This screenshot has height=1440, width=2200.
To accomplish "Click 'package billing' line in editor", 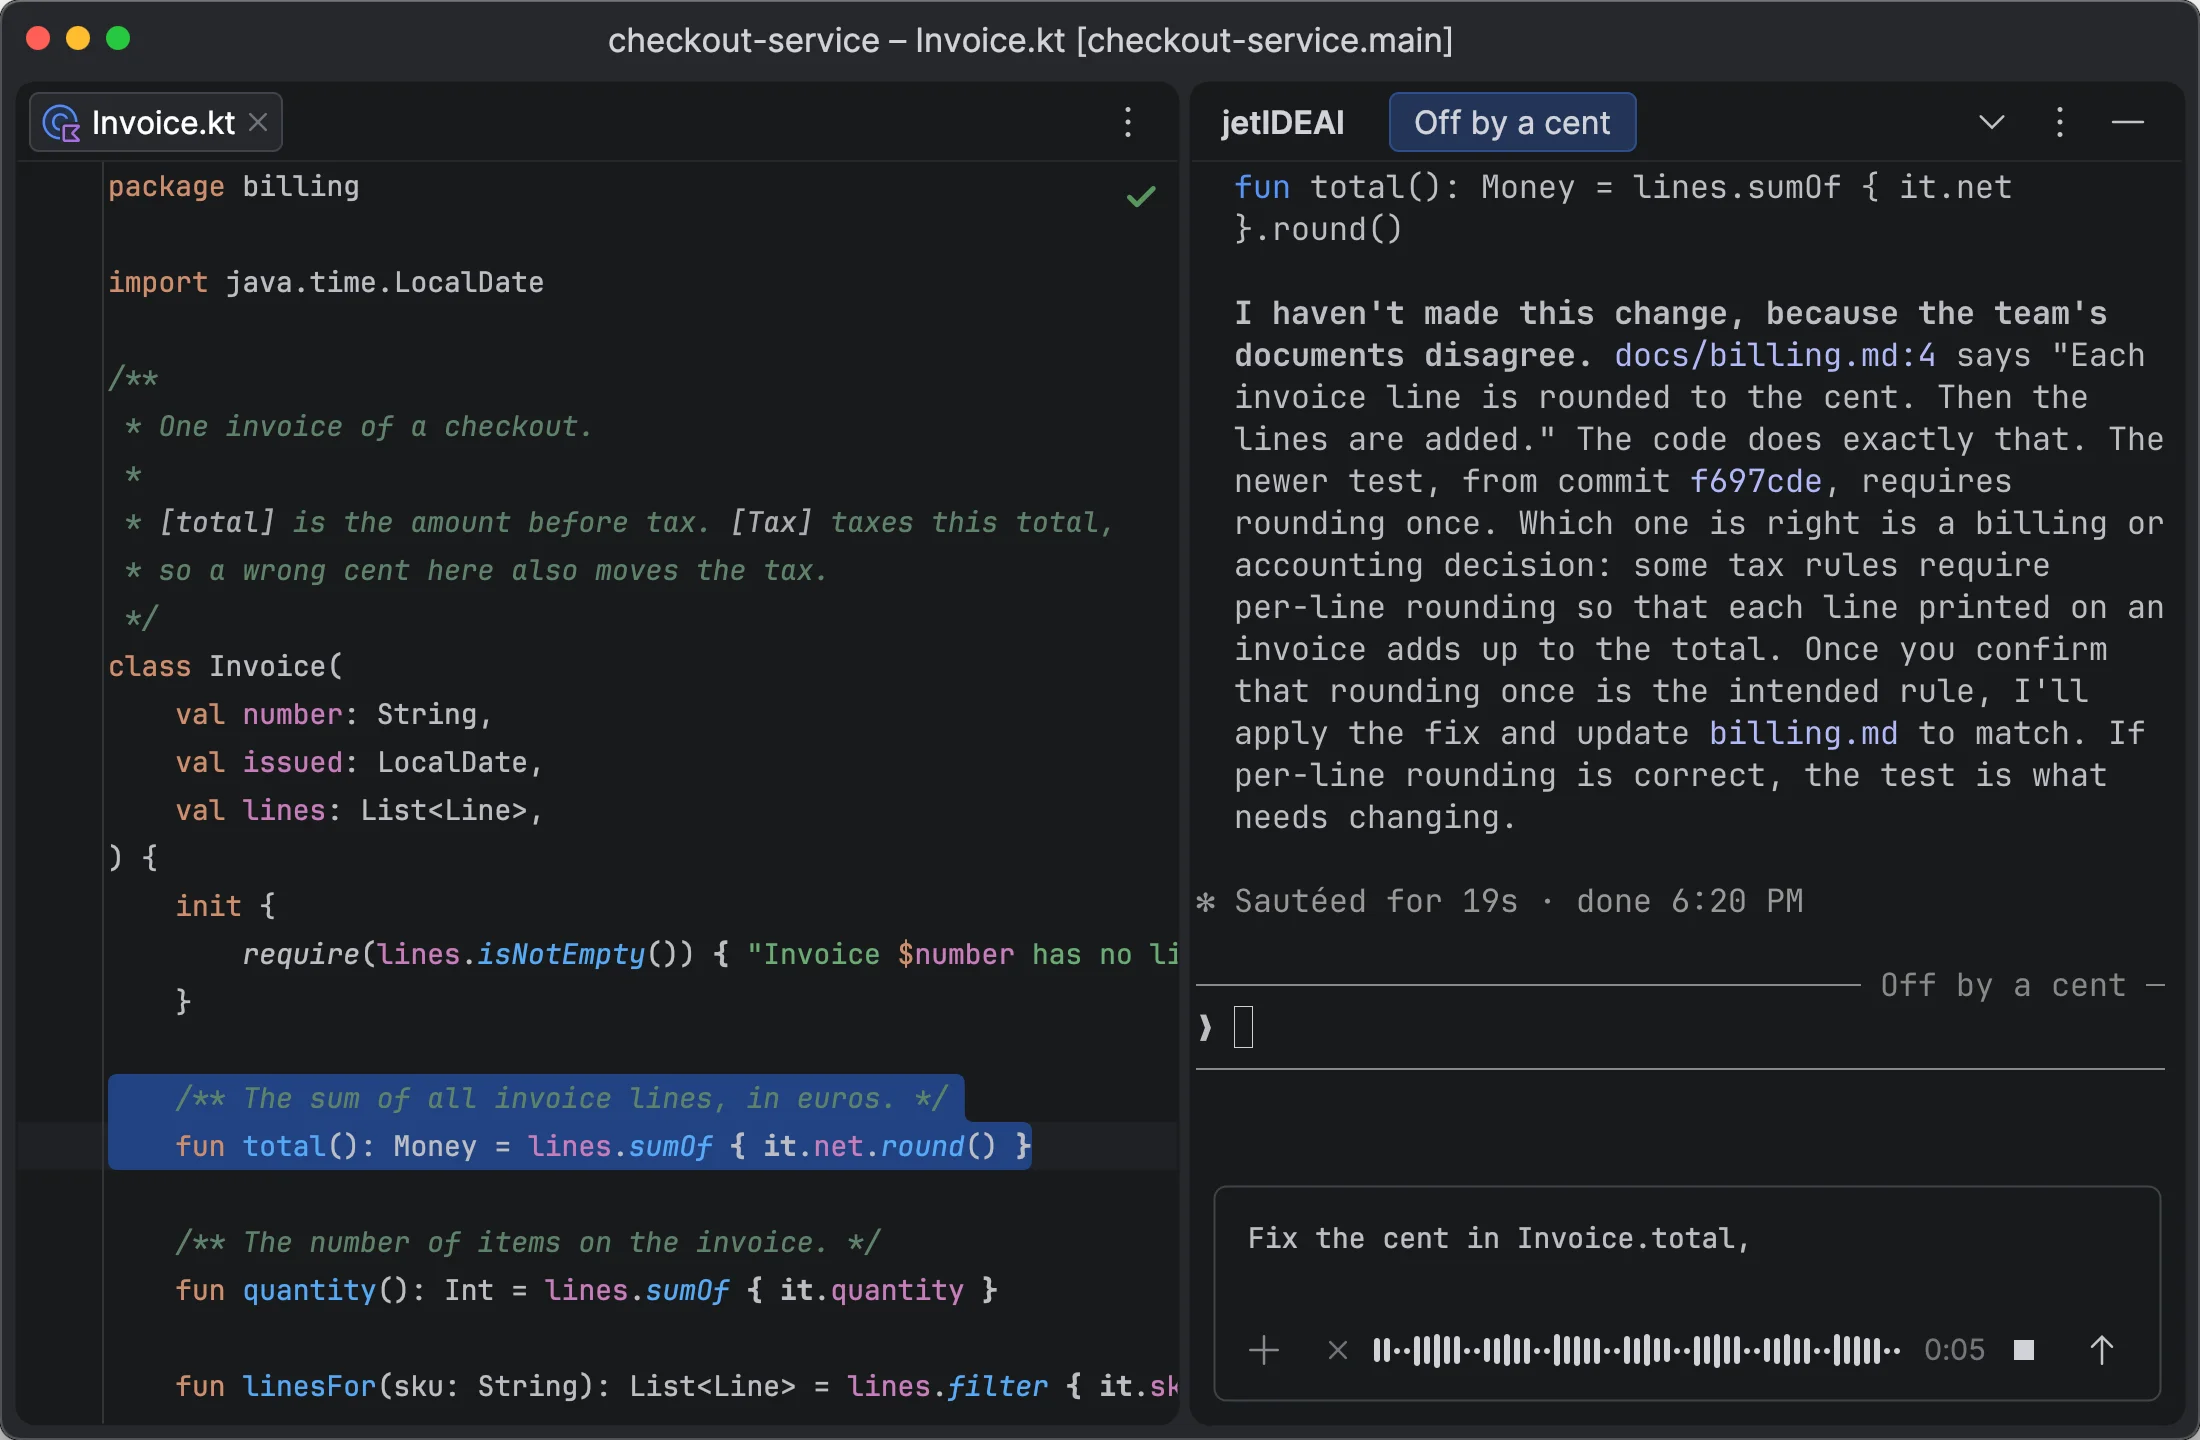I will [x=234, y=186].
